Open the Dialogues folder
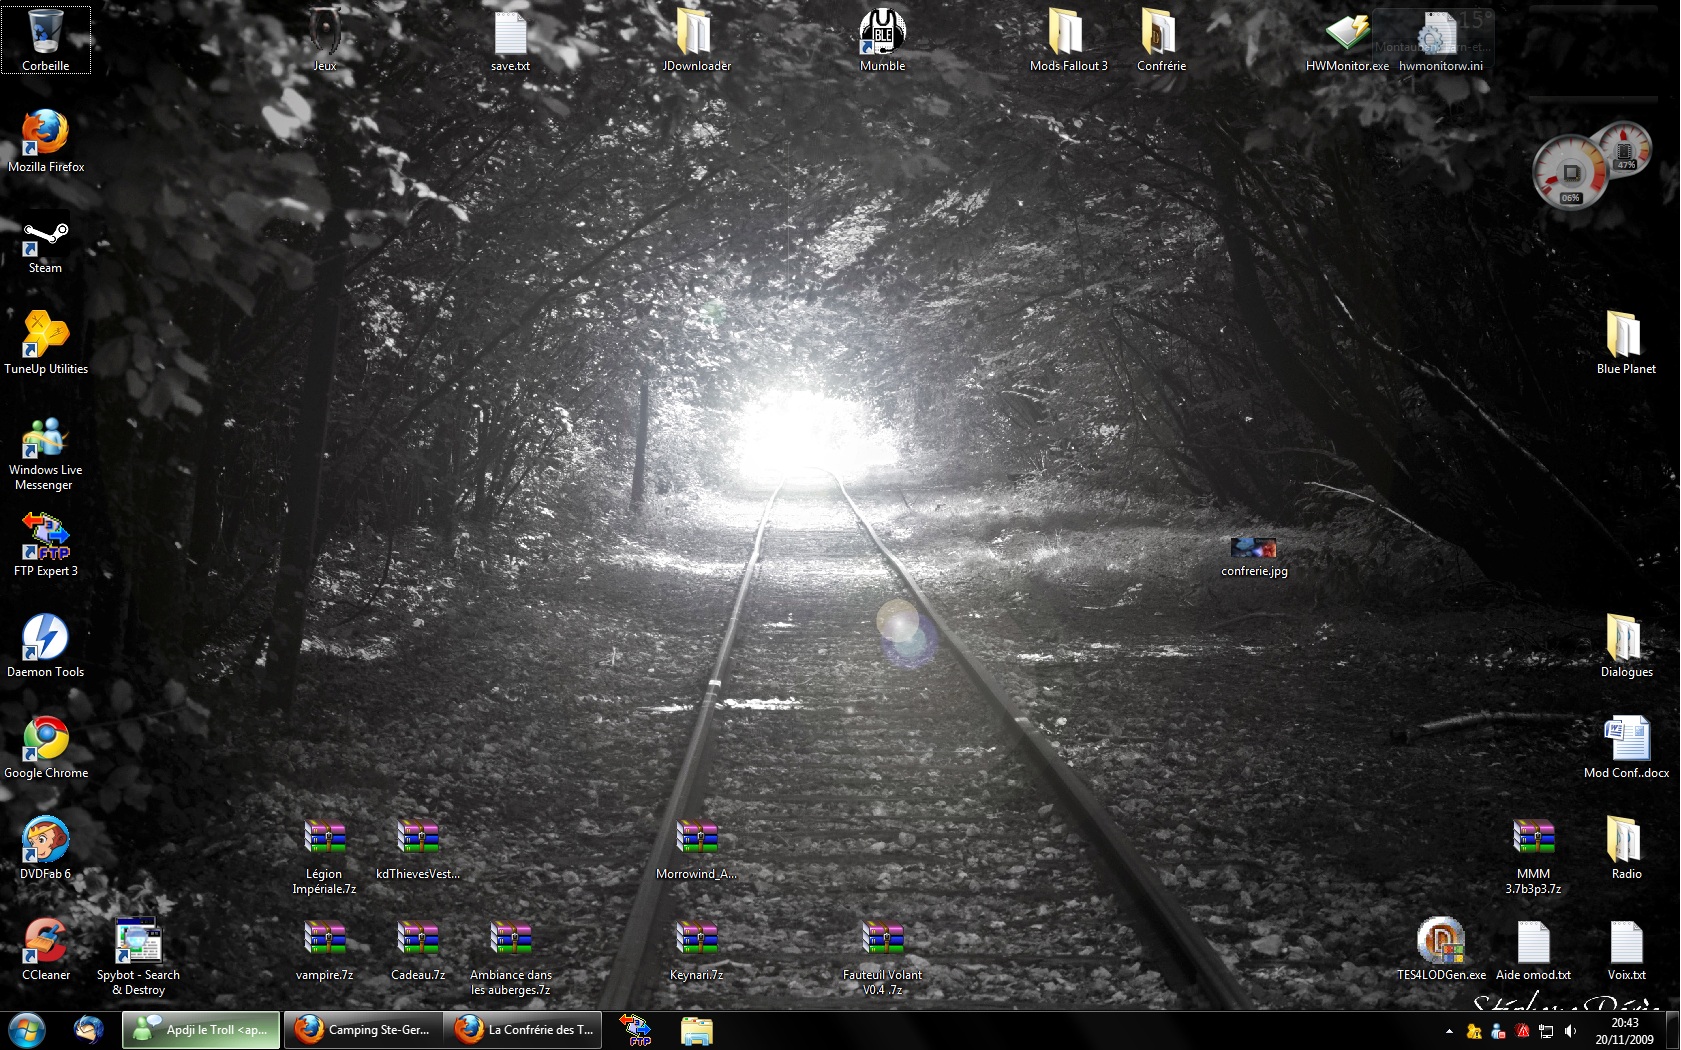Image resolution: width=1681 pixels, height=1050 pixels. tap(1626, 646)
